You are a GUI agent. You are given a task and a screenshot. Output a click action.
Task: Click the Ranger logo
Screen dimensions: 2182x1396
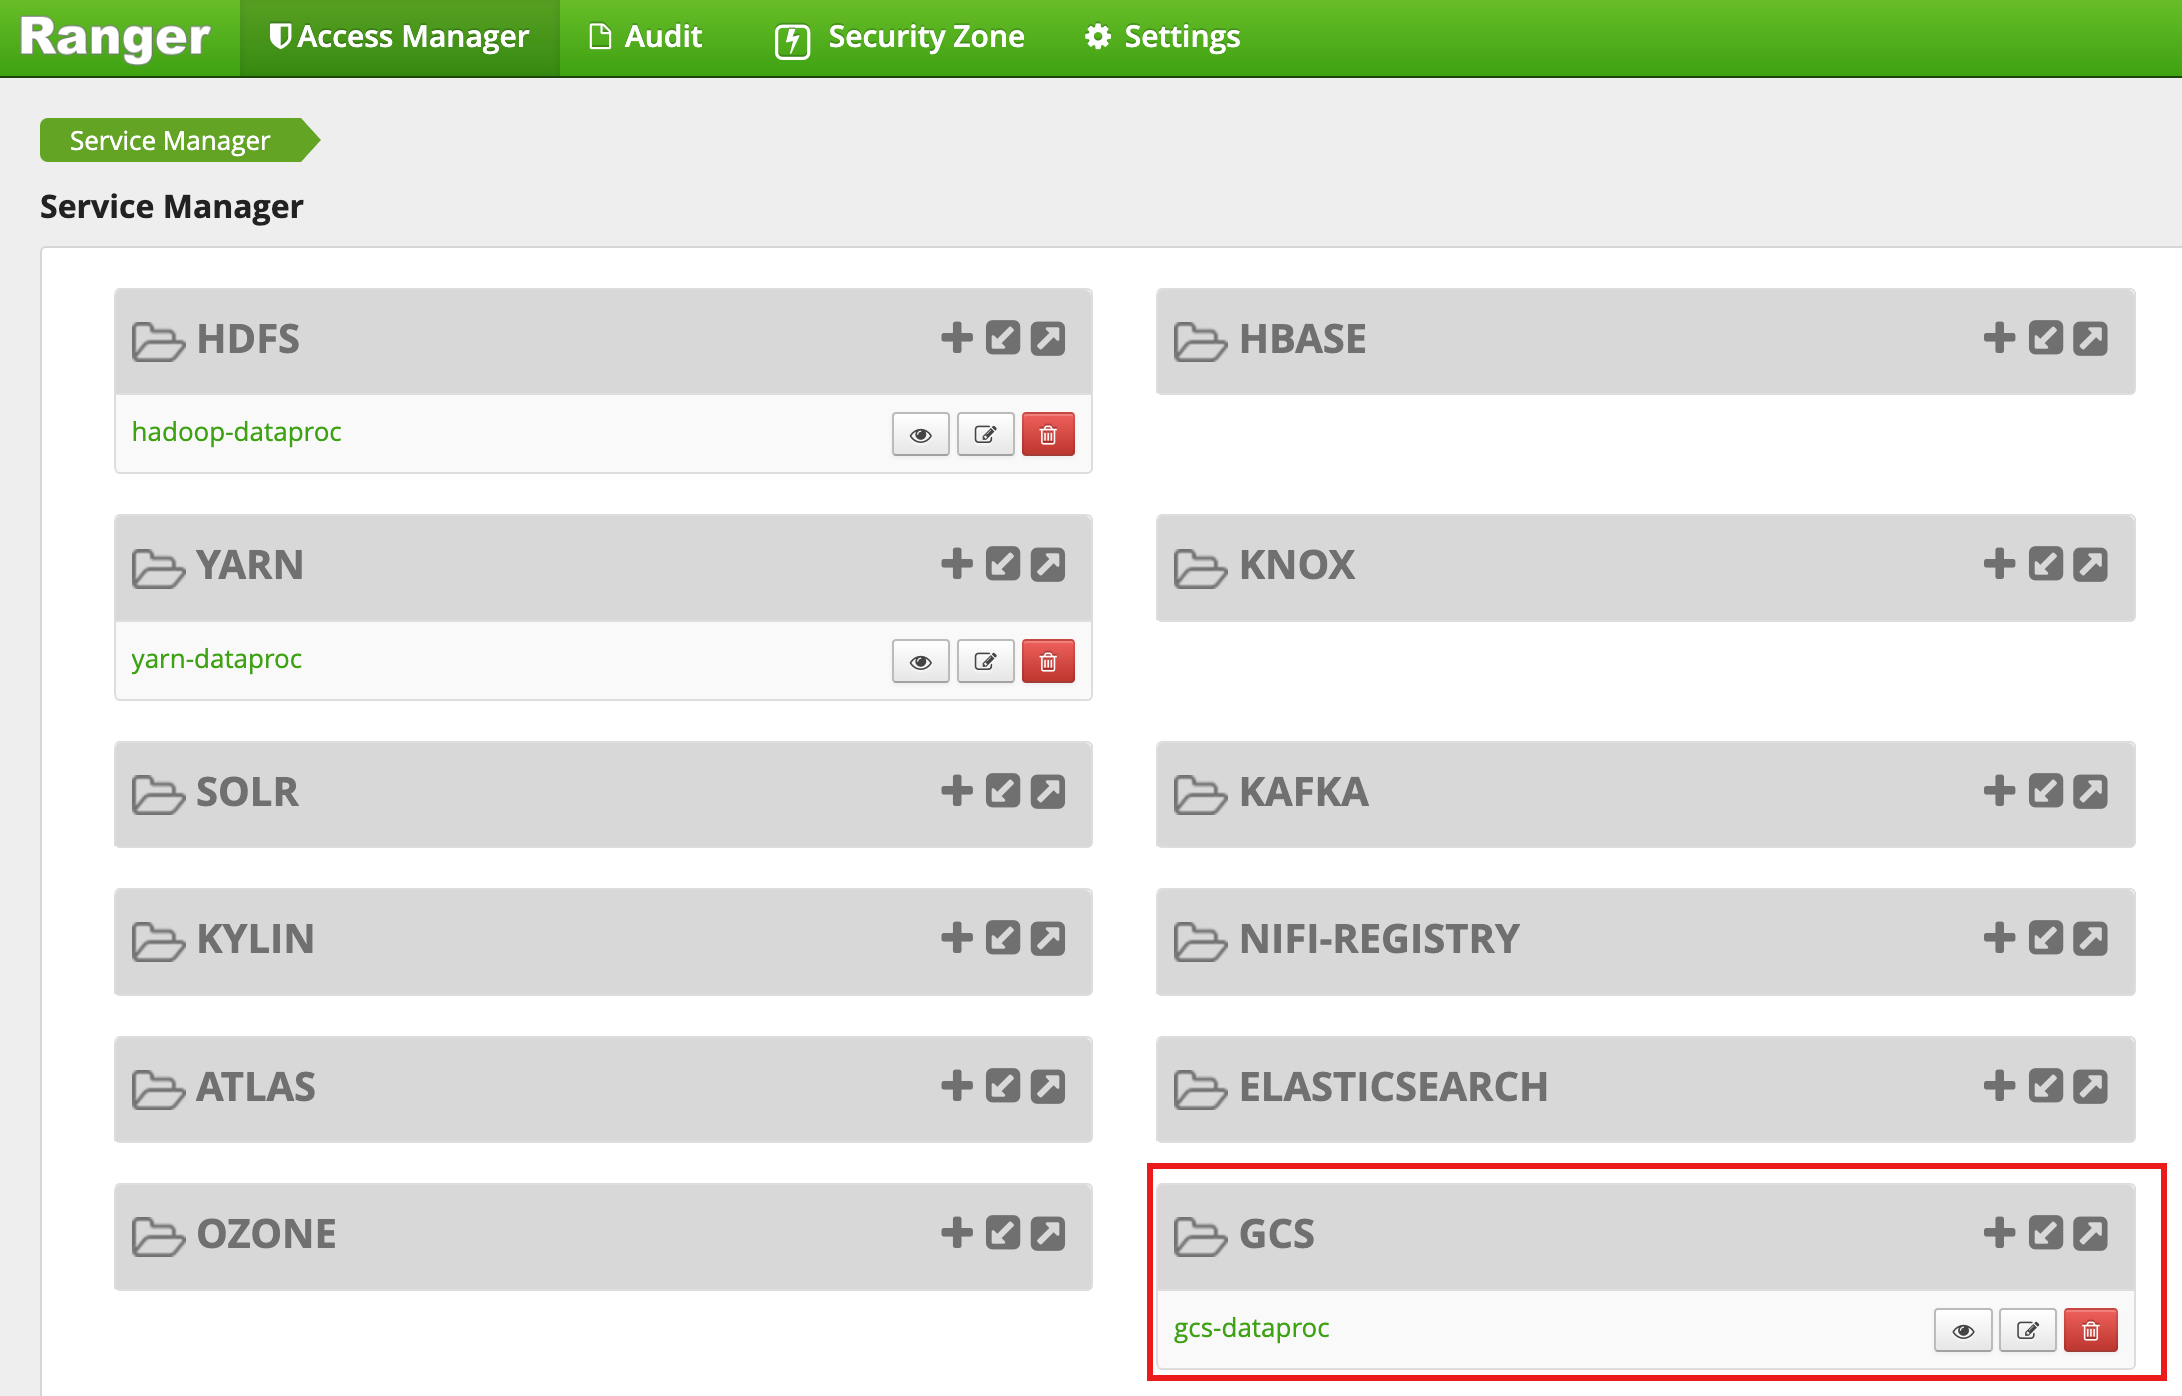point(114,37)
